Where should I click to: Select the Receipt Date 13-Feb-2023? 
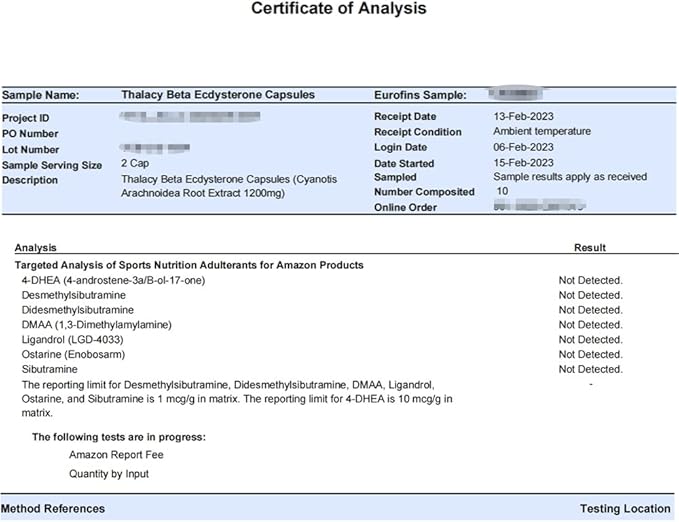pos(523,117)
